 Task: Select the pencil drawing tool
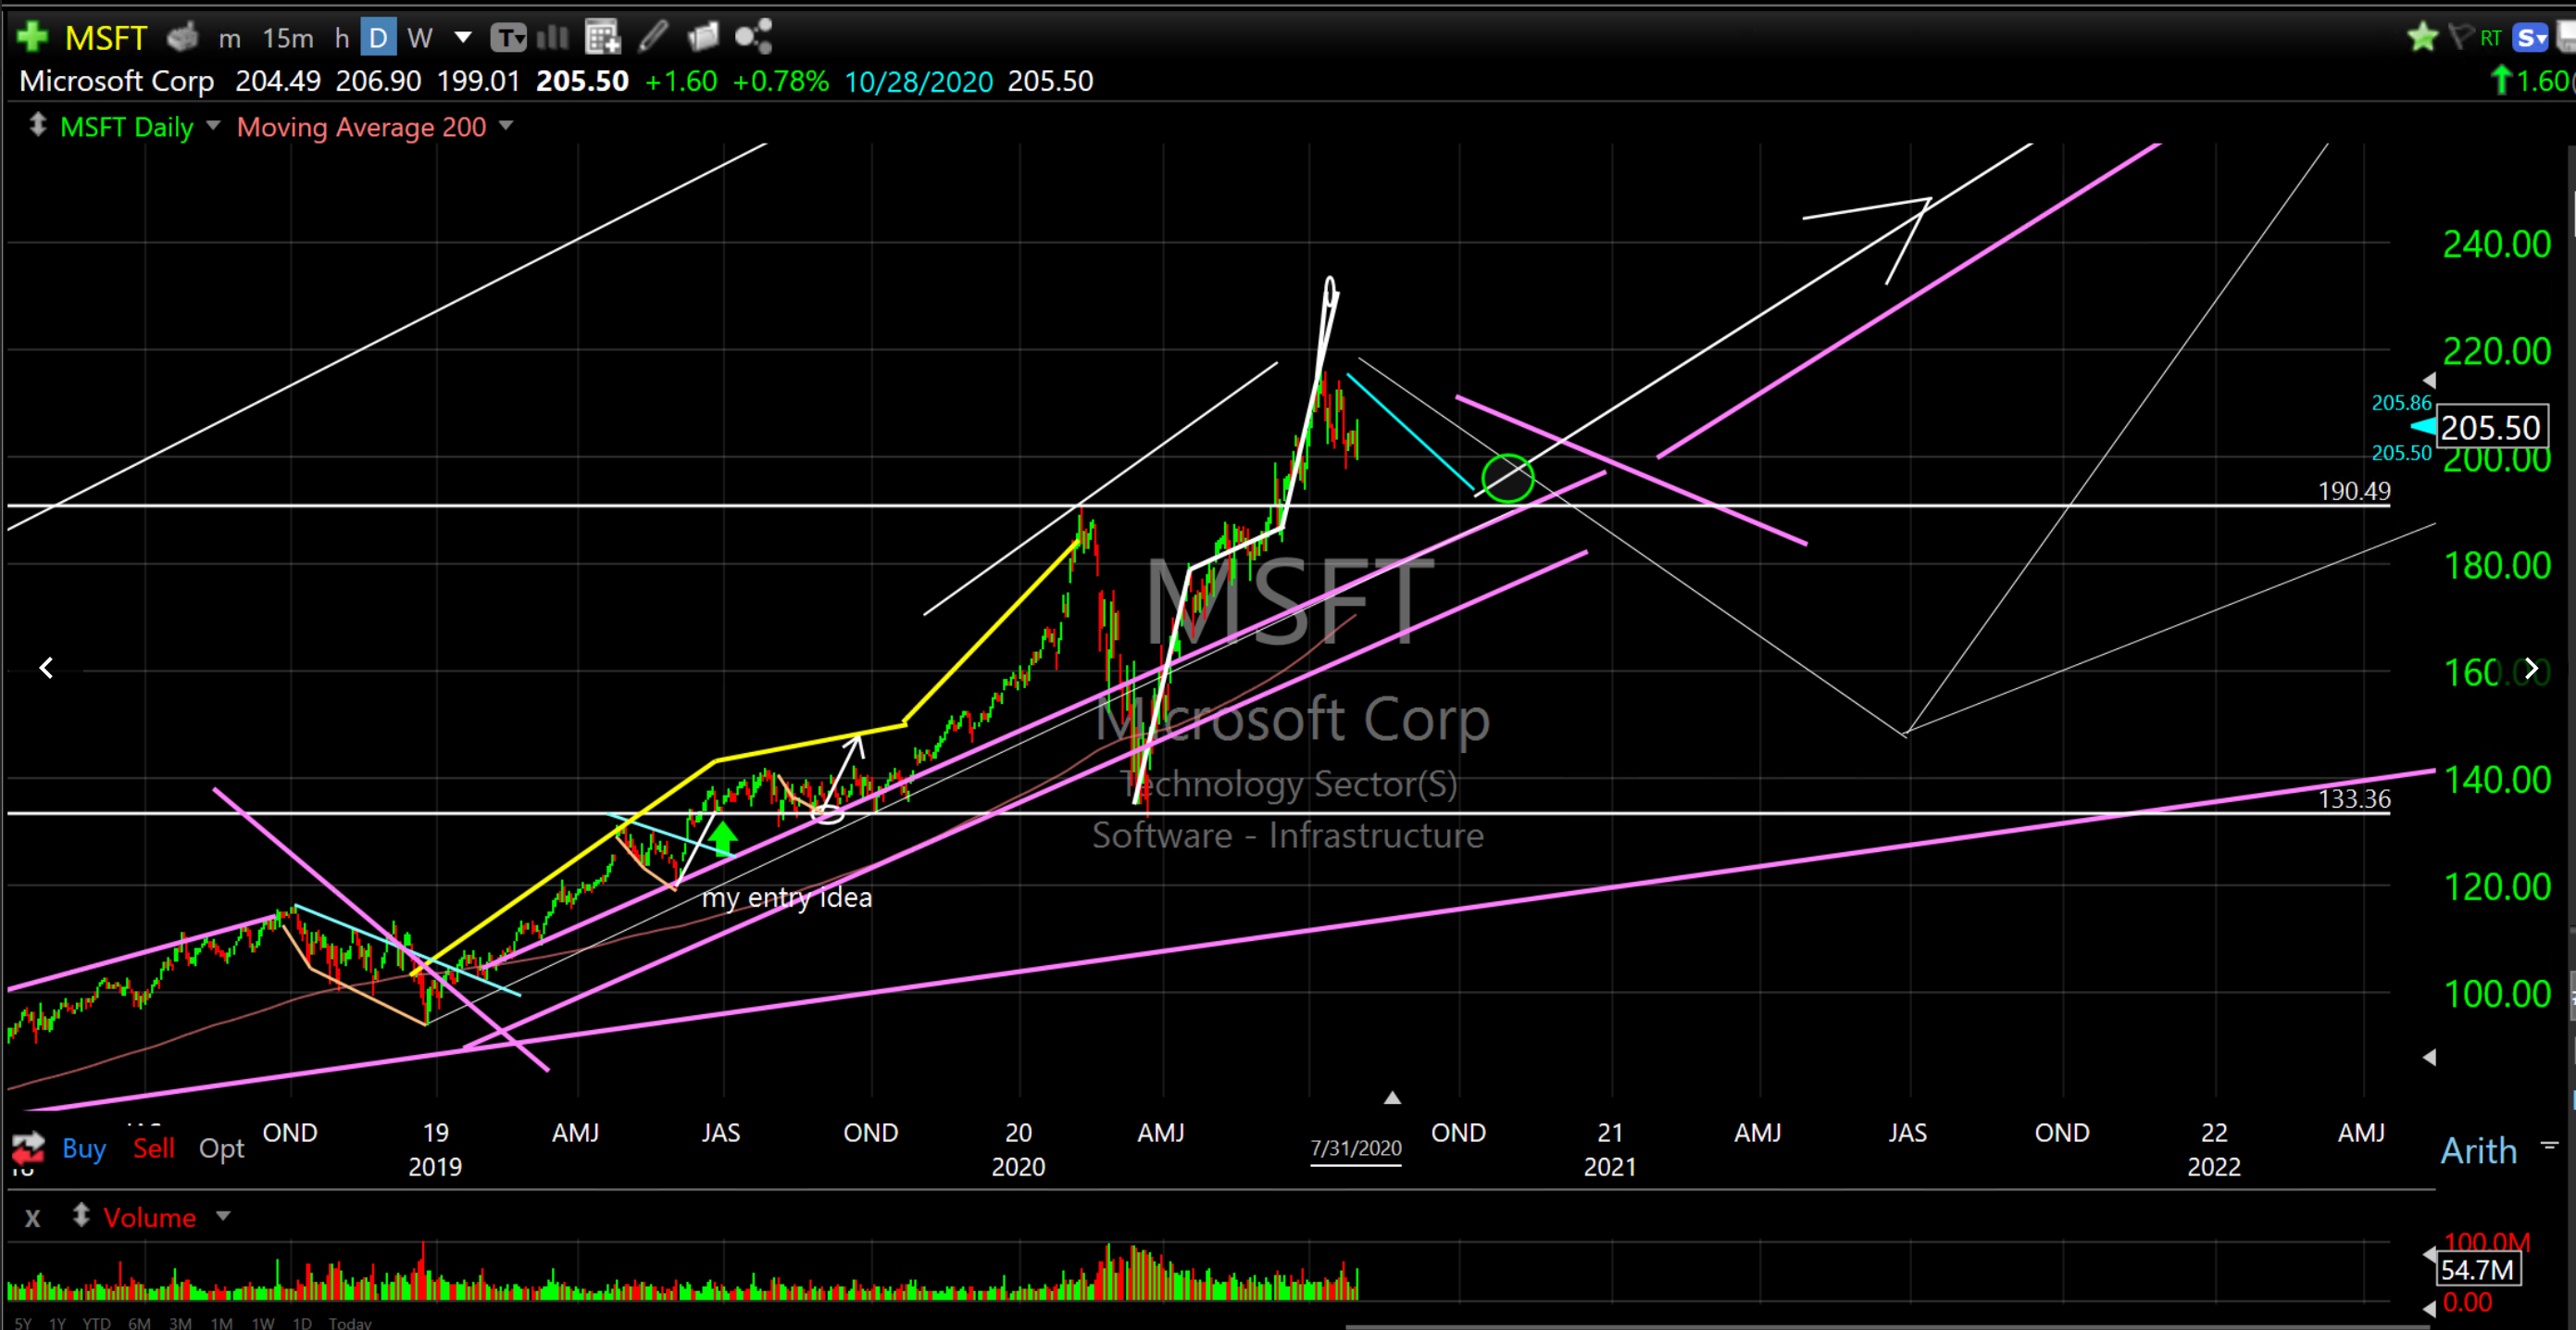[x=653, y=37]
